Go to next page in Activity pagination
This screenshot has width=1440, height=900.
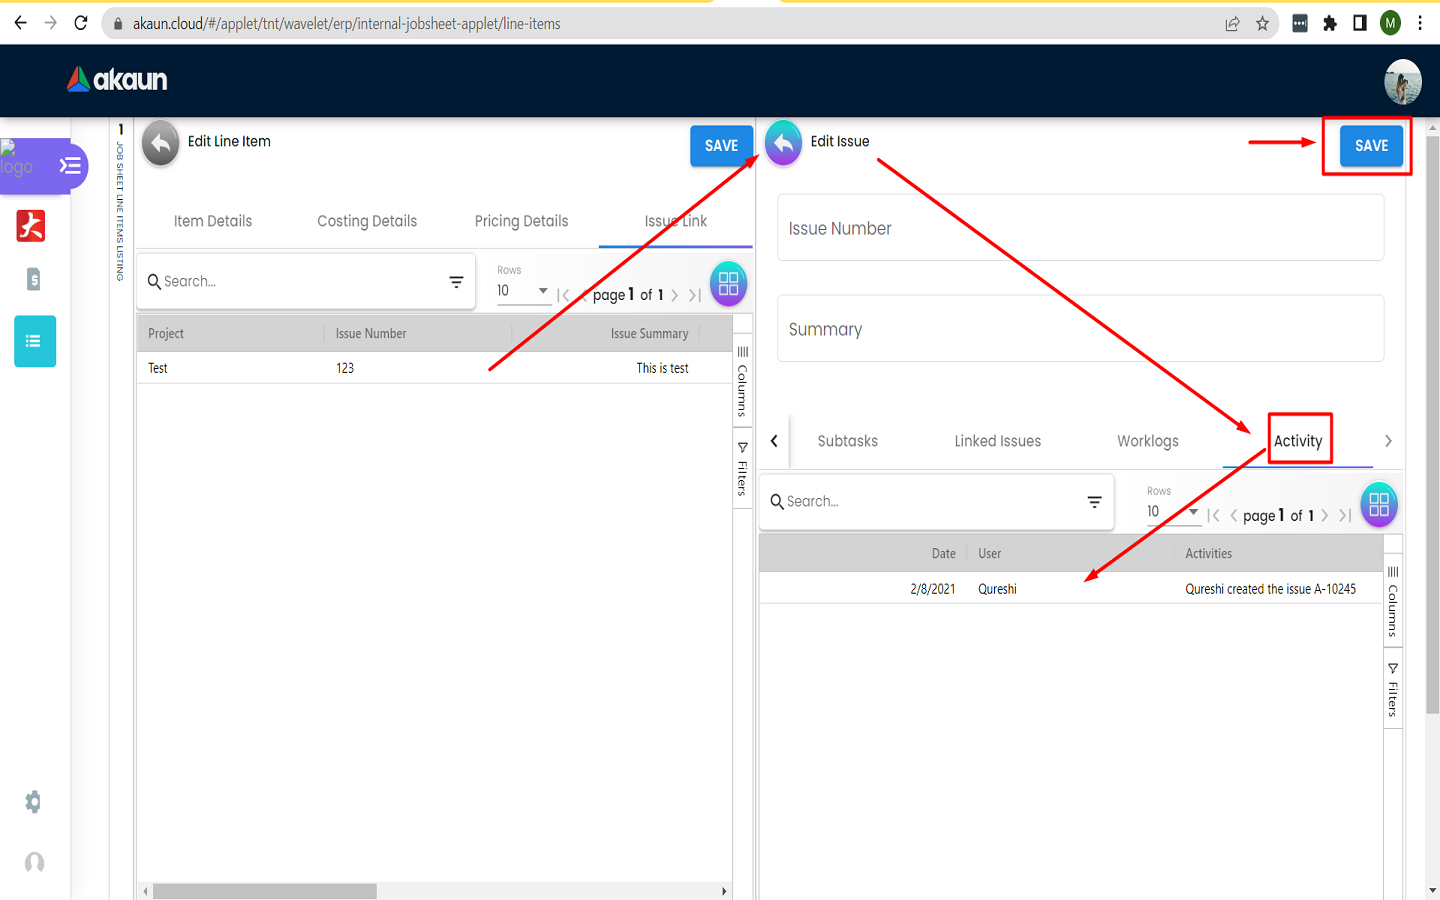click(1325, 516)
